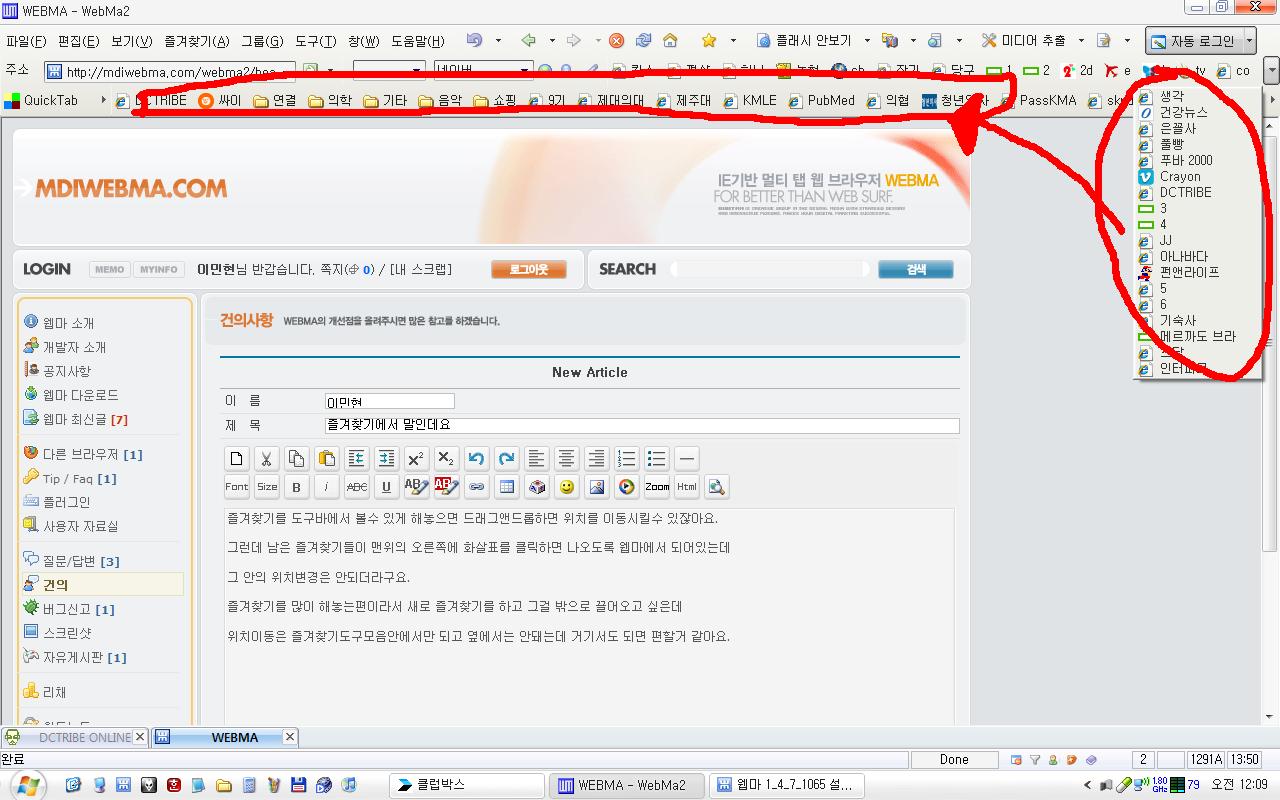Apply superscript formatting in editor

point(416,459)
